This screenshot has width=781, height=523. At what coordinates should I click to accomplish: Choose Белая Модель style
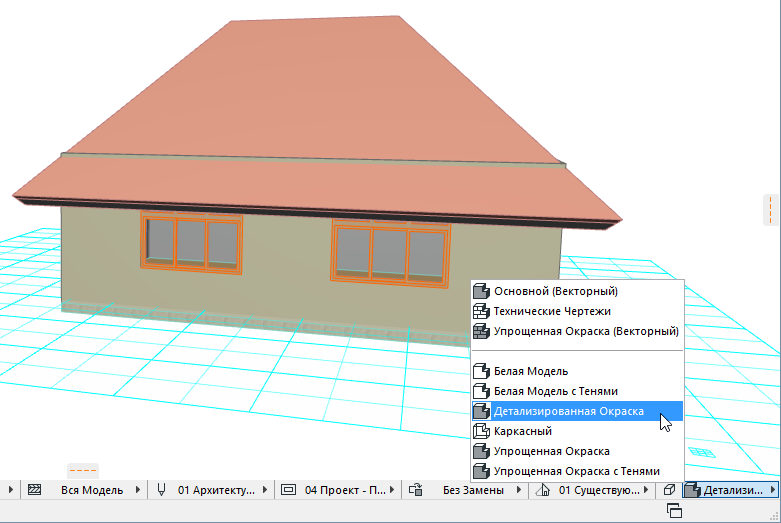577,371
